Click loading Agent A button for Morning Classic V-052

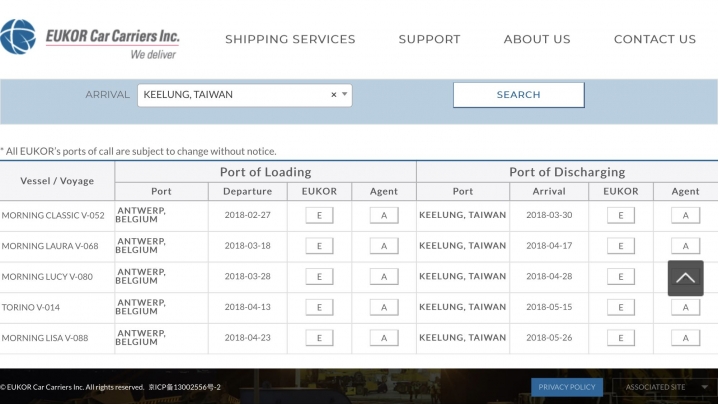pyautogui.click(x=384, y=215)
